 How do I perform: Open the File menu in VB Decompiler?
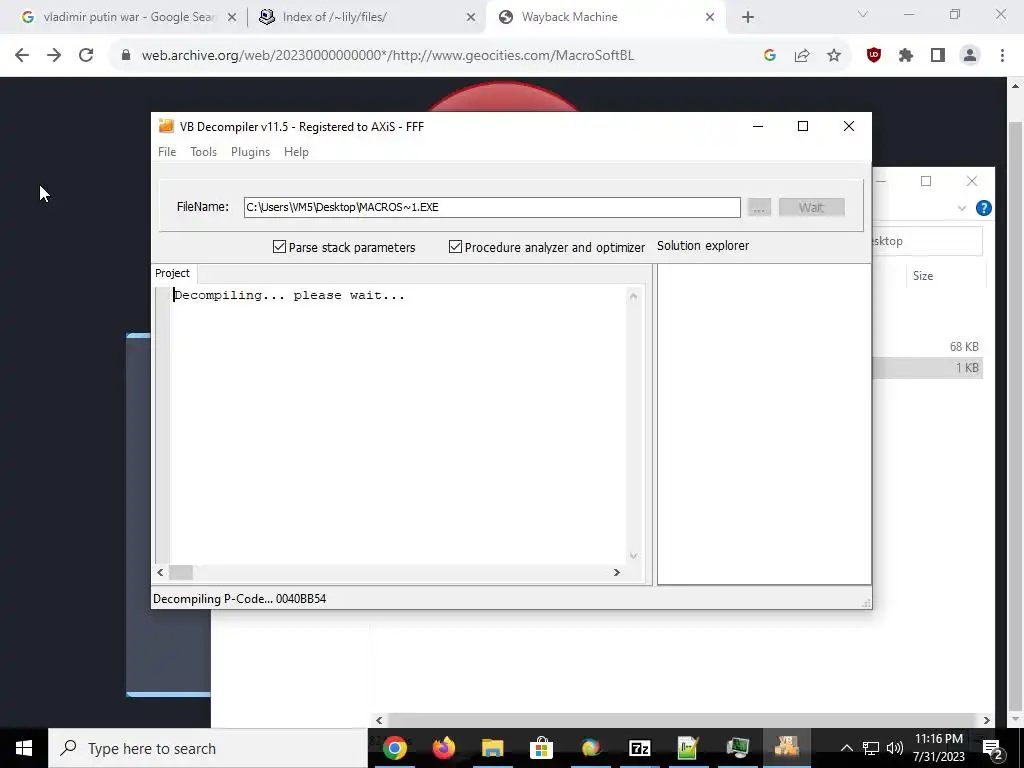tap(167, 152)
